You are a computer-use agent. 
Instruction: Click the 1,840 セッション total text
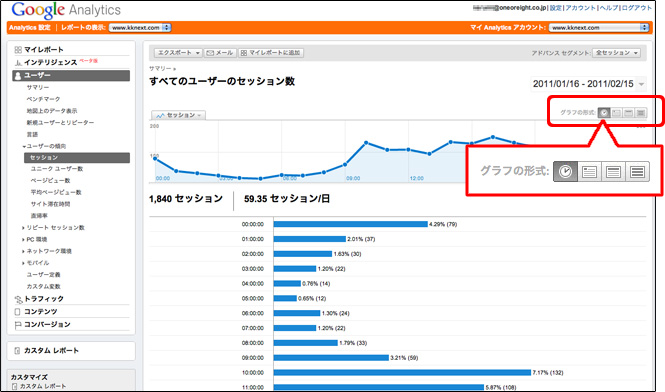point(186,199)
